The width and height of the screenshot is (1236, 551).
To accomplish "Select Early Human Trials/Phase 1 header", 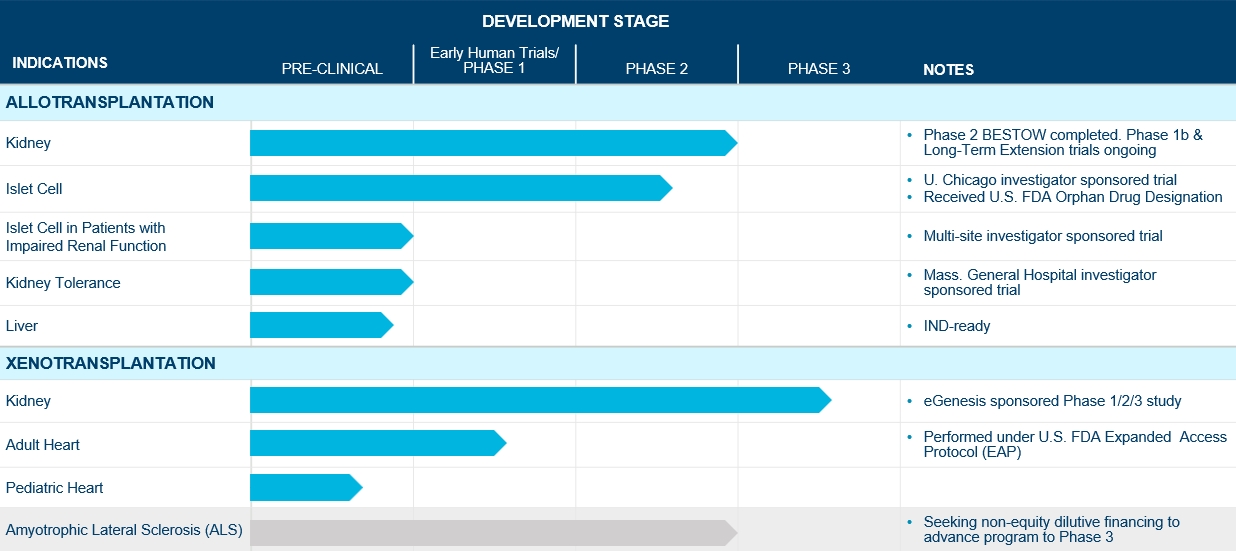I will pos(495,60).
